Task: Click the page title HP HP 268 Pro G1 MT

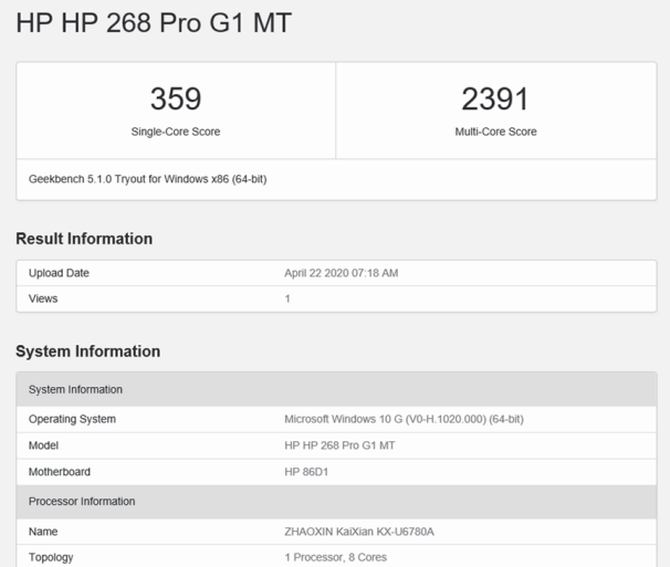Action: (154, 24)
